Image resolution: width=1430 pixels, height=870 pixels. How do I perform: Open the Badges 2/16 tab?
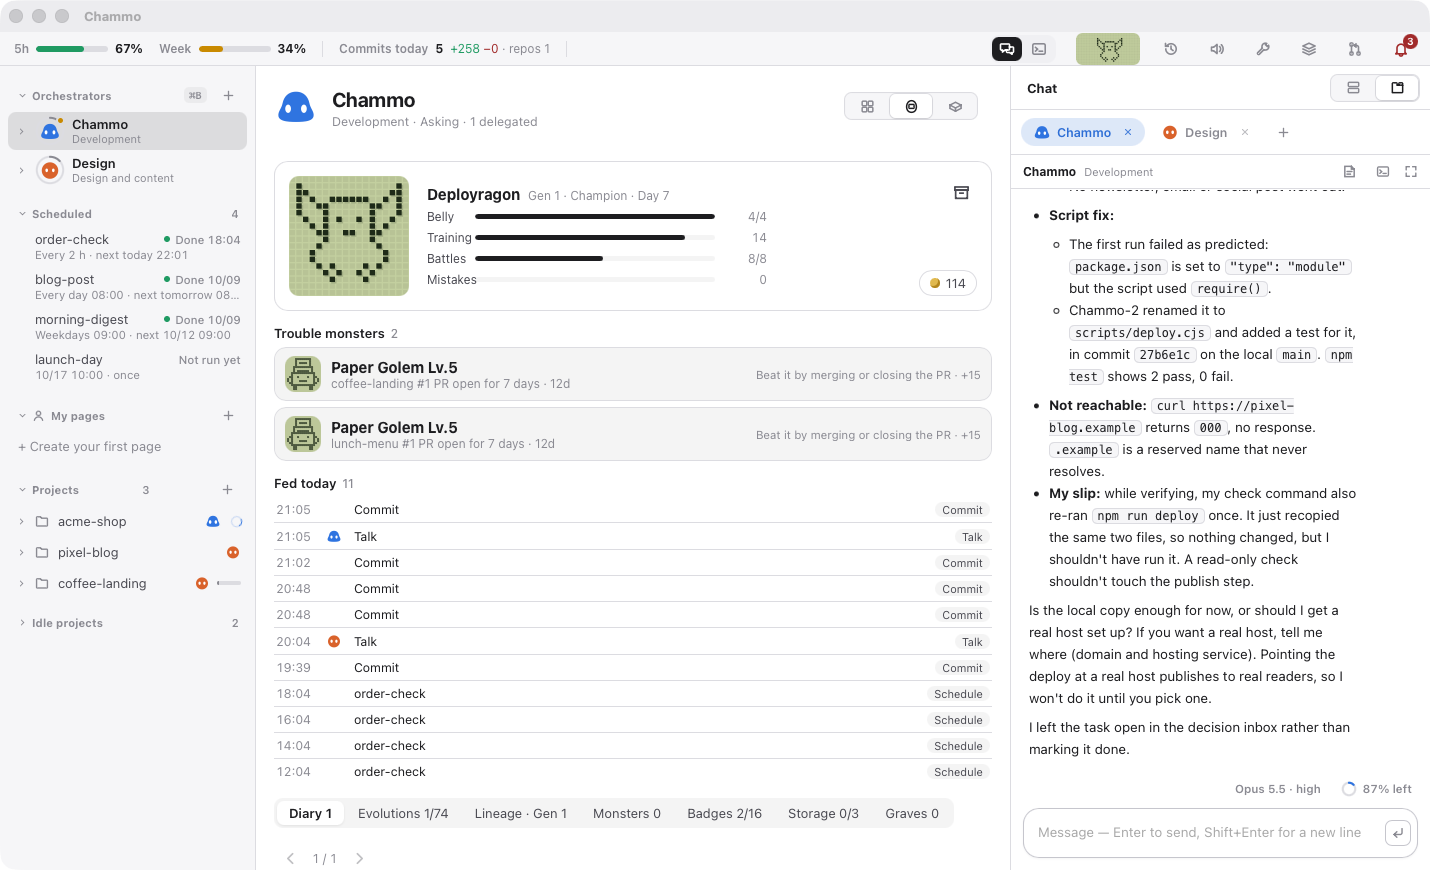pos(725,814)
